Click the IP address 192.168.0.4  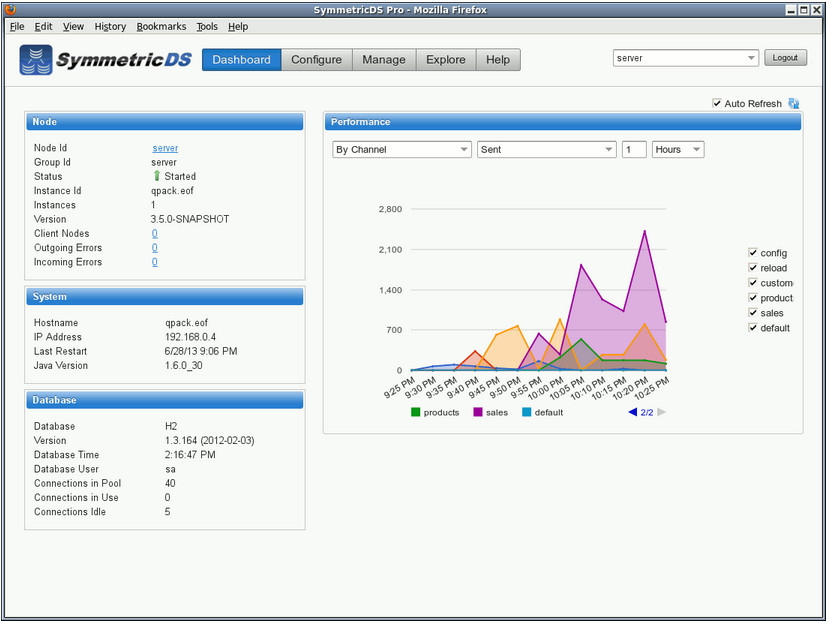tap(190, 337)
